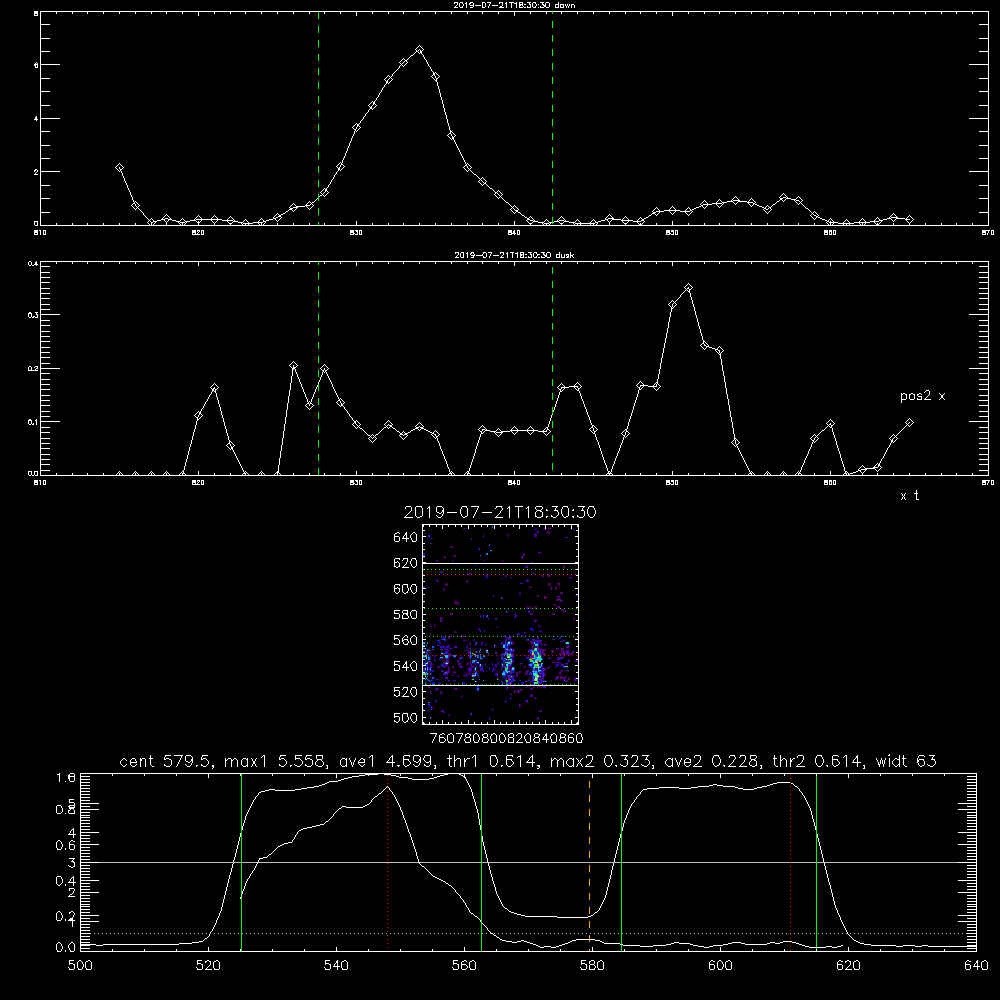Click the right green dashed line in the dusk plot
This screenshot has height=1000, width=1000.
552,370
